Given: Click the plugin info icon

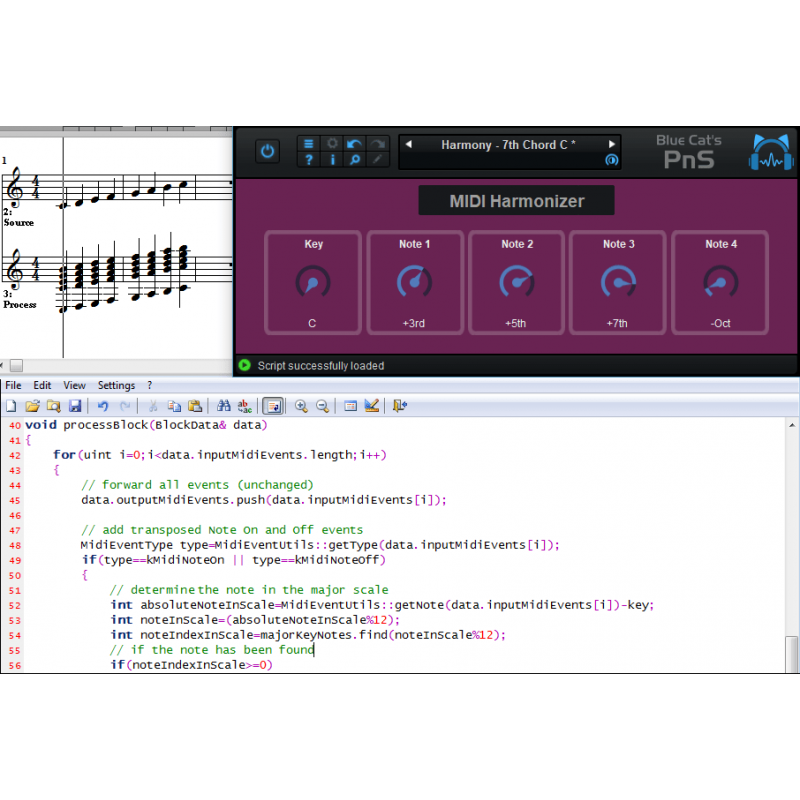Looking at the screenshot, I should (x=333, y=160).
